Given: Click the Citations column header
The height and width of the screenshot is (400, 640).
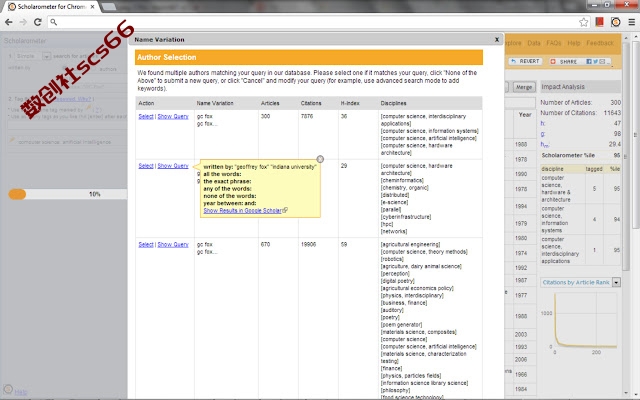Looking at the screenshot, I should [311, 103].
